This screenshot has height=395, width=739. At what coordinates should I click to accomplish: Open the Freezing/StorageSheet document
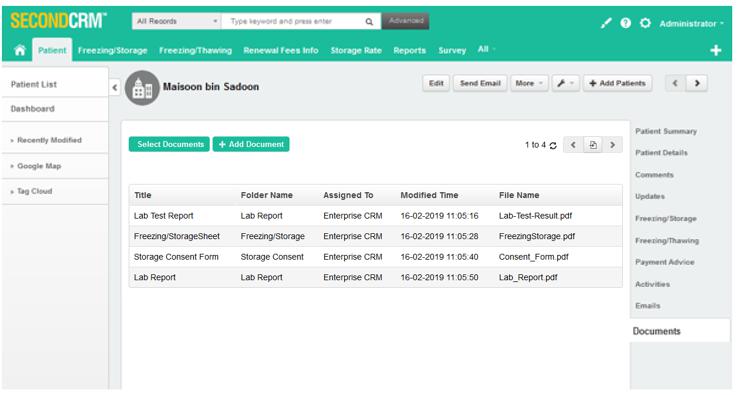point(177,236)
